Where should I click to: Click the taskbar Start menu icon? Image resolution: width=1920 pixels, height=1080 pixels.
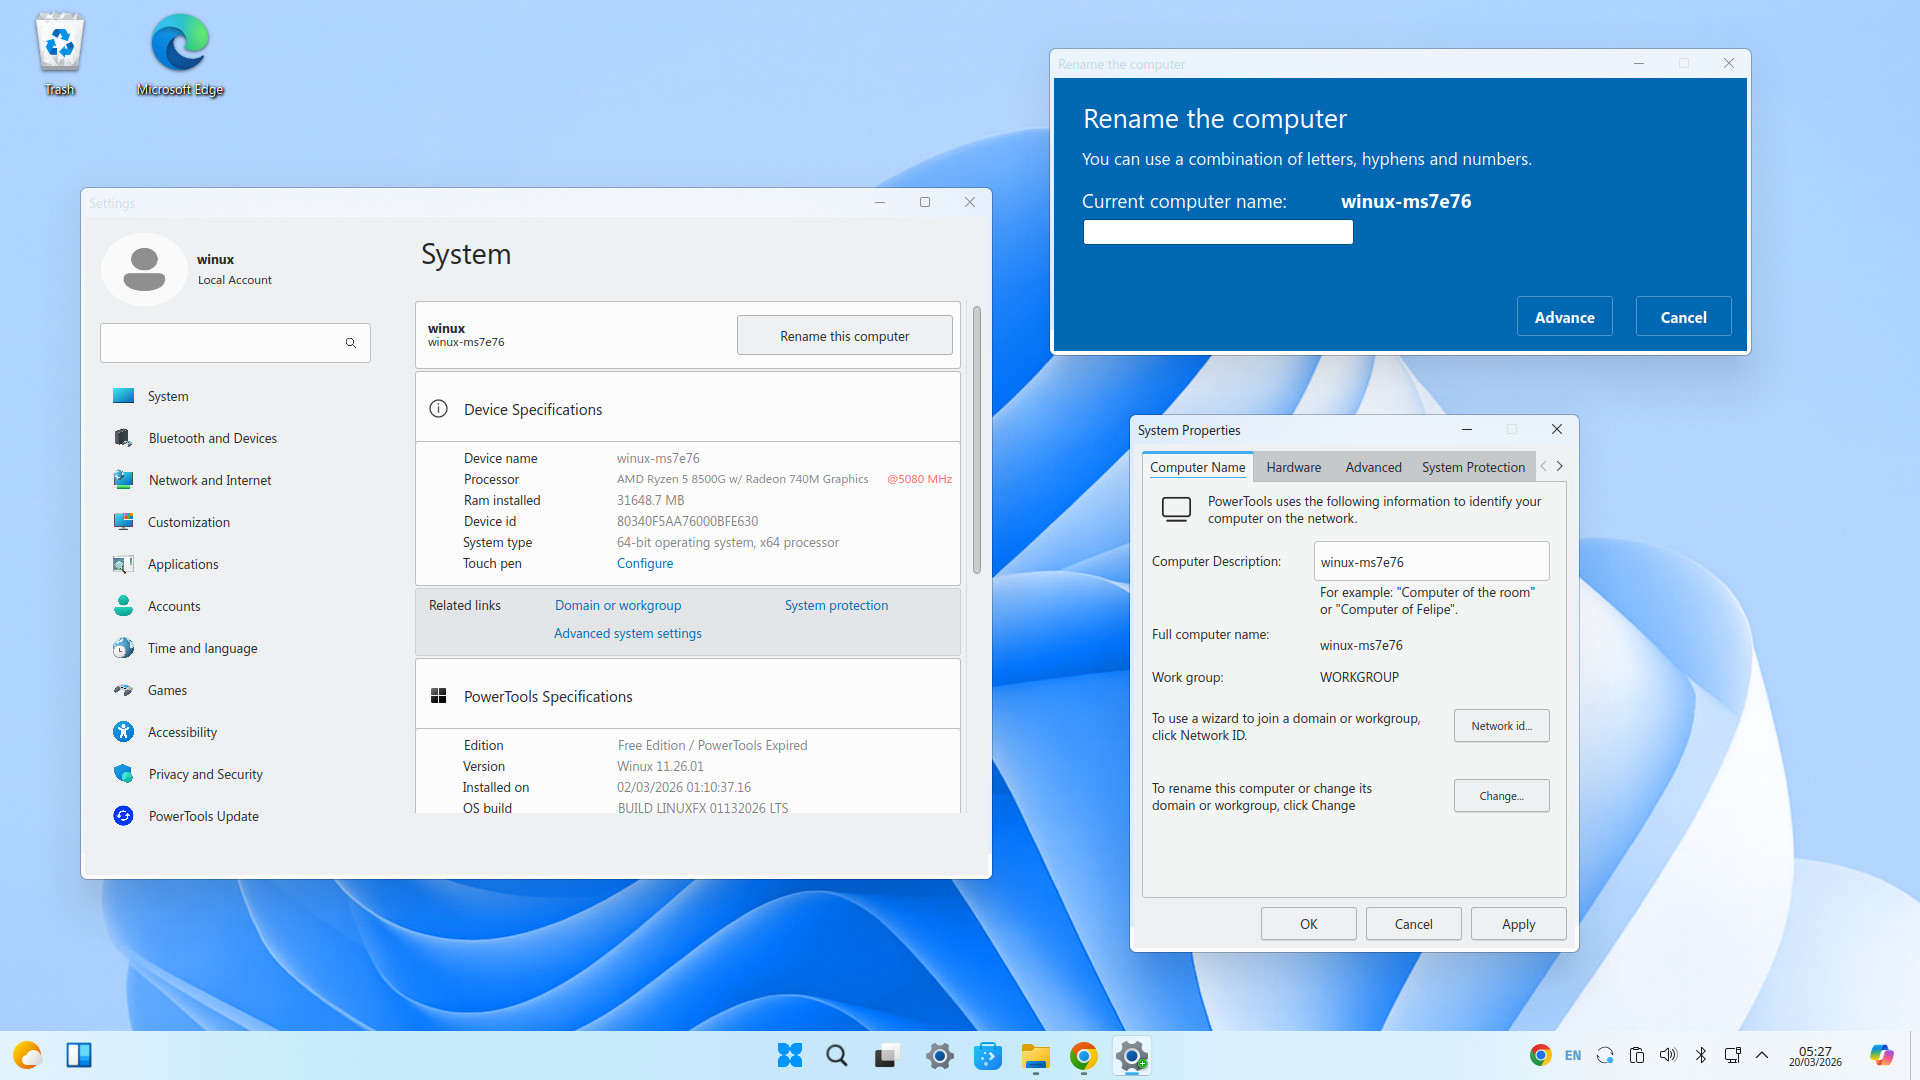[790, 1056]
